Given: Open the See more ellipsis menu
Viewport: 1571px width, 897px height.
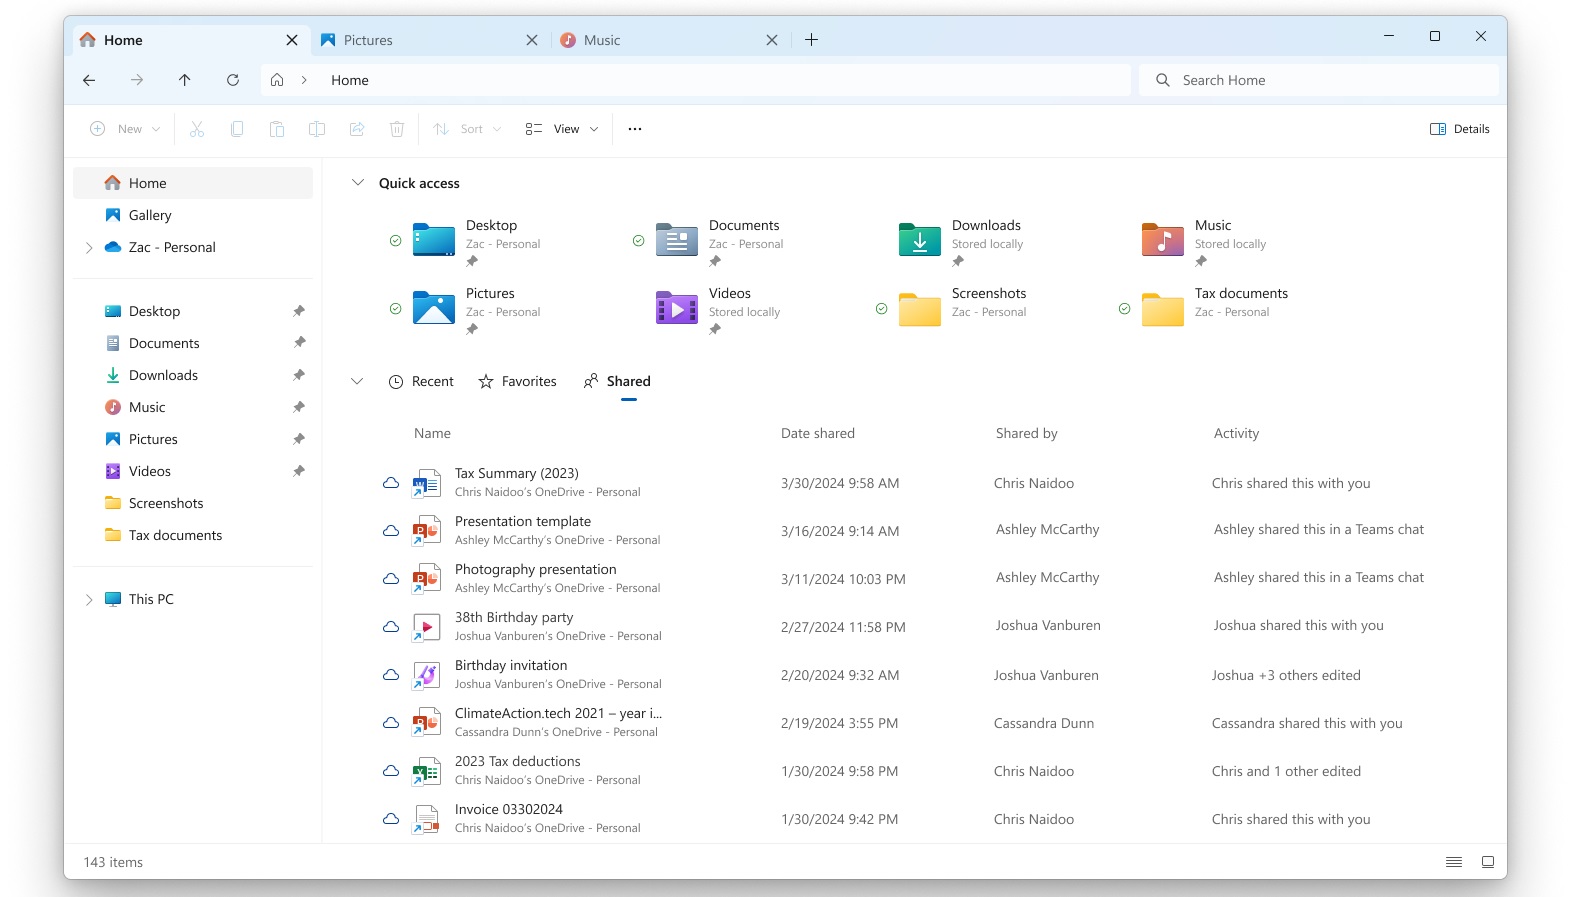Looking at the screenshot, I should pos(635,129).
